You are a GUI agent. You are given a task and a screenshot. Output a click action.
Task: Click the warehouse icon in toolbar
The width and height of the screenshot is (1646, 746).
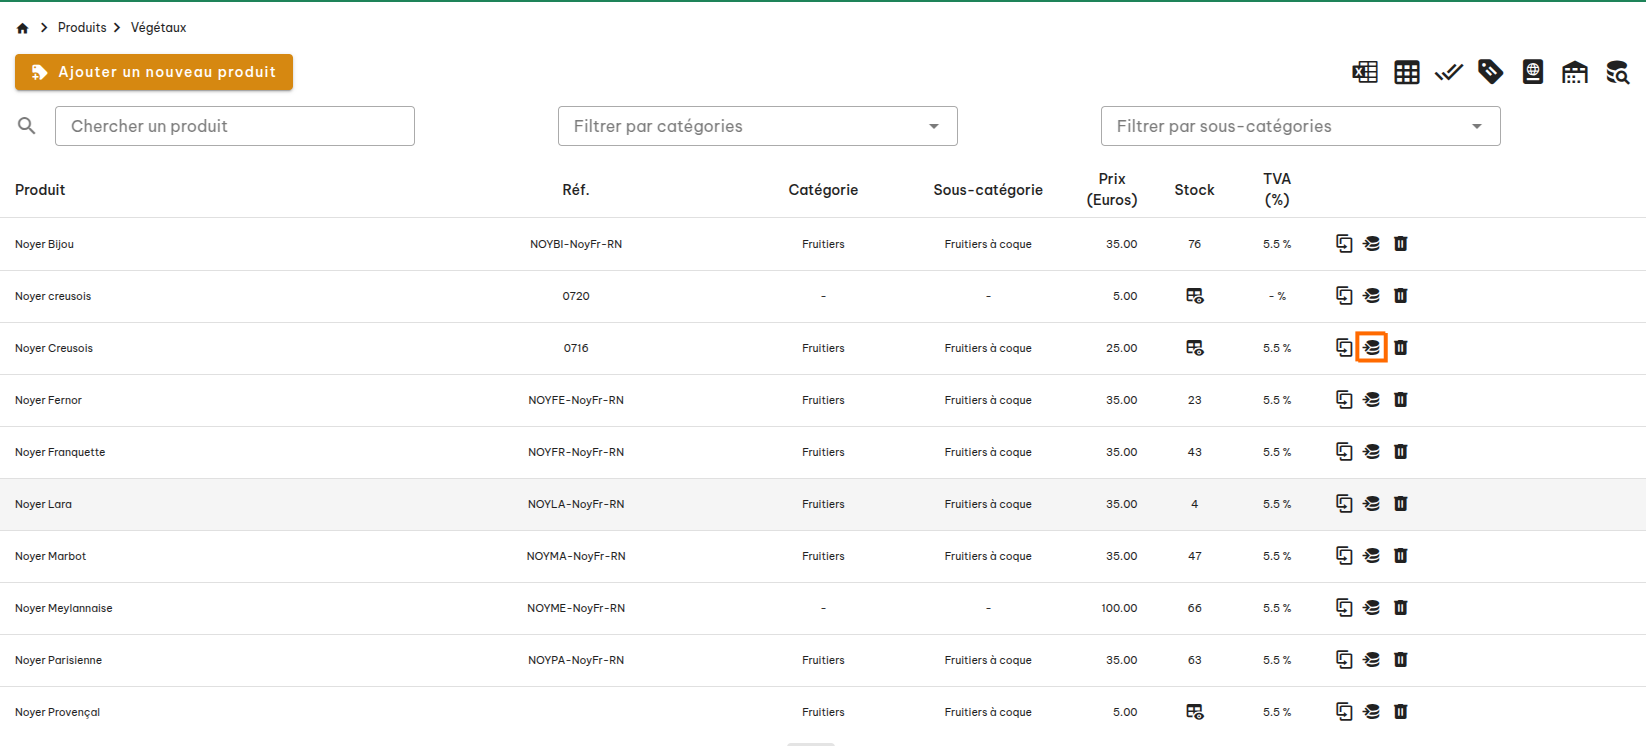(1575, 72)
